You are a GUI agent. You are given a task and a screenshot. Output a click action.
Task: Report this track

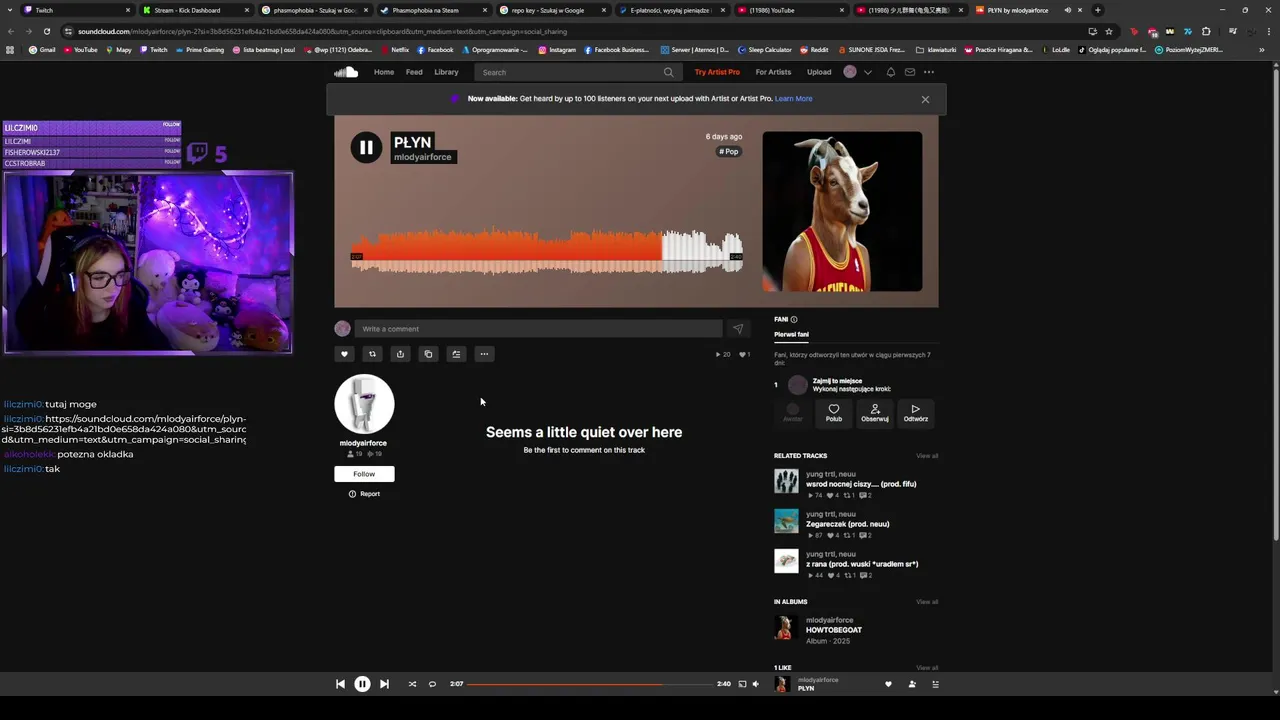pyautogui.click(x=364, y=494)
